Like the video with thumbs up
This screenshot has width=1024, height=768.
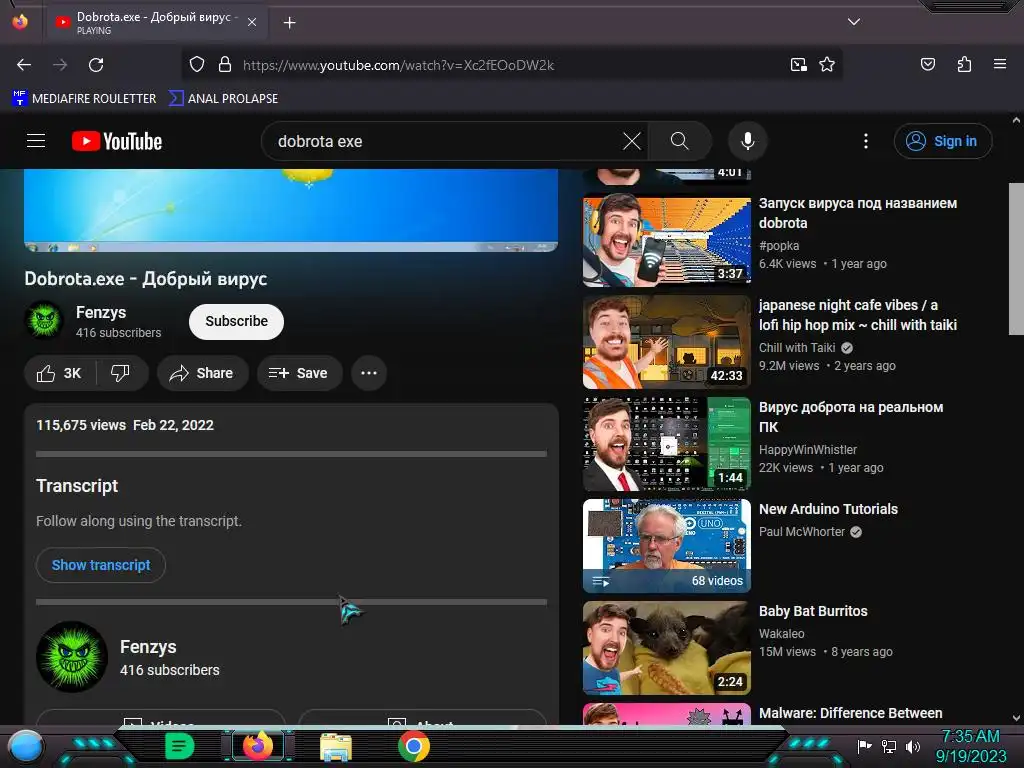tap(59, 373)
